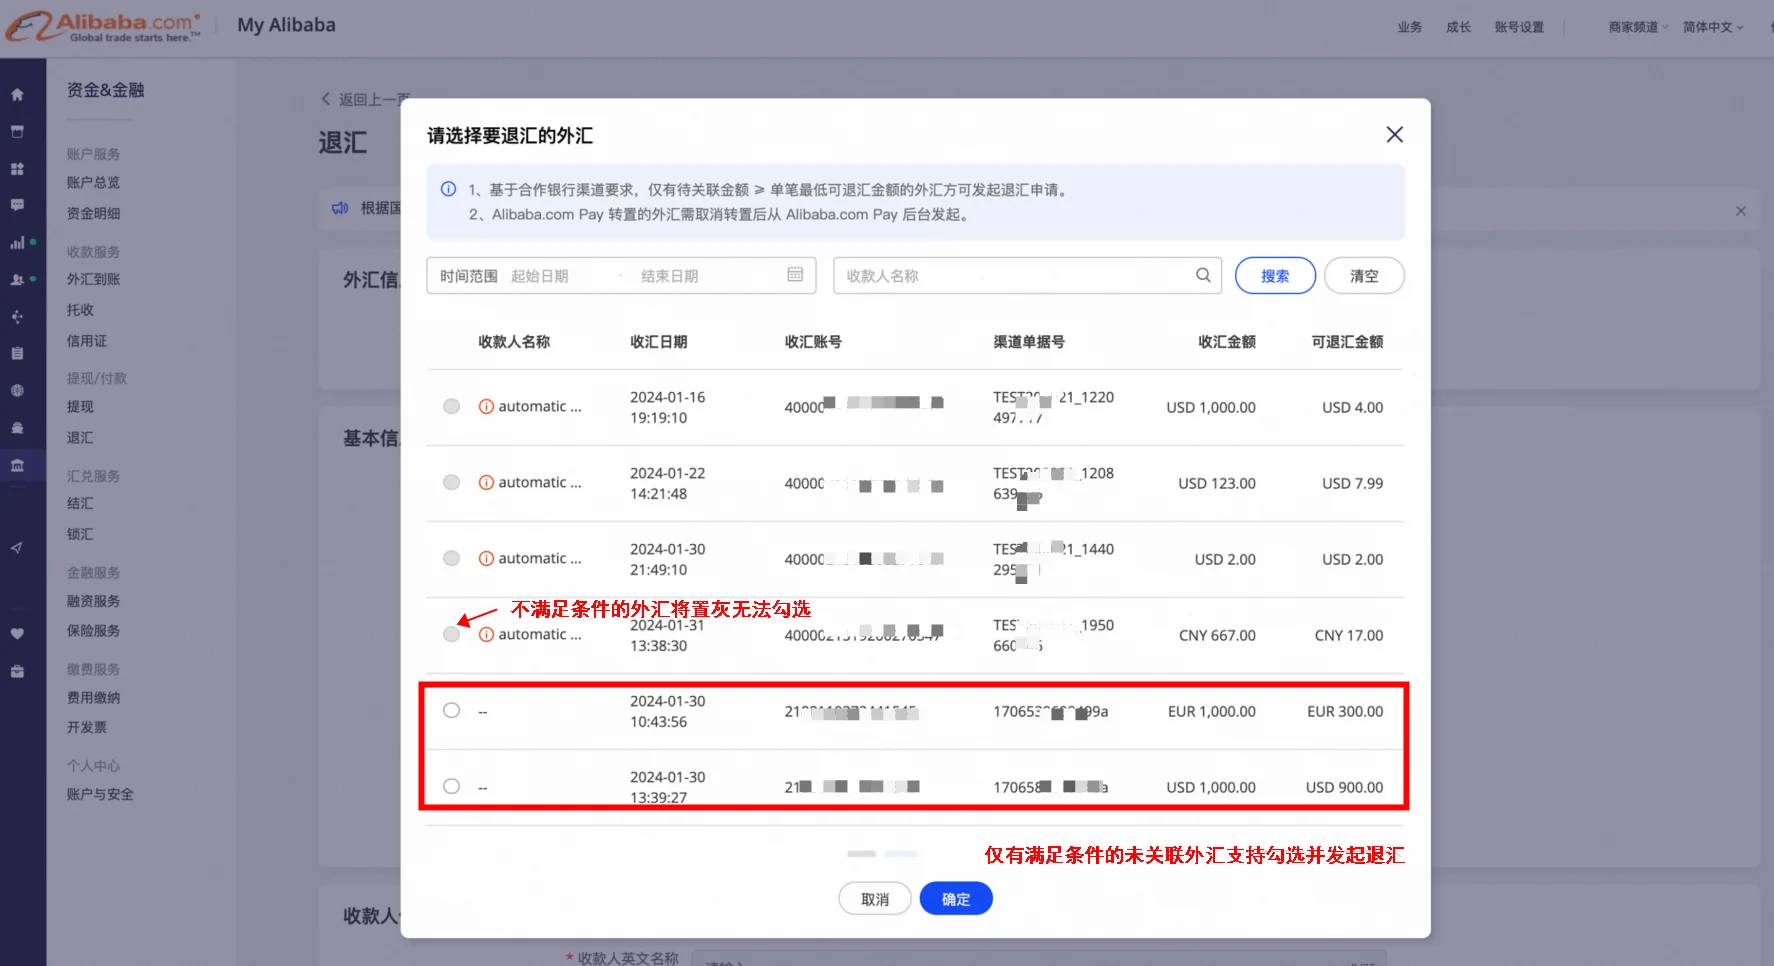This screenshot has height=966, width=1774.
Task: Open 外汇到账 in the sidebar menu
Action: (93, 280)
